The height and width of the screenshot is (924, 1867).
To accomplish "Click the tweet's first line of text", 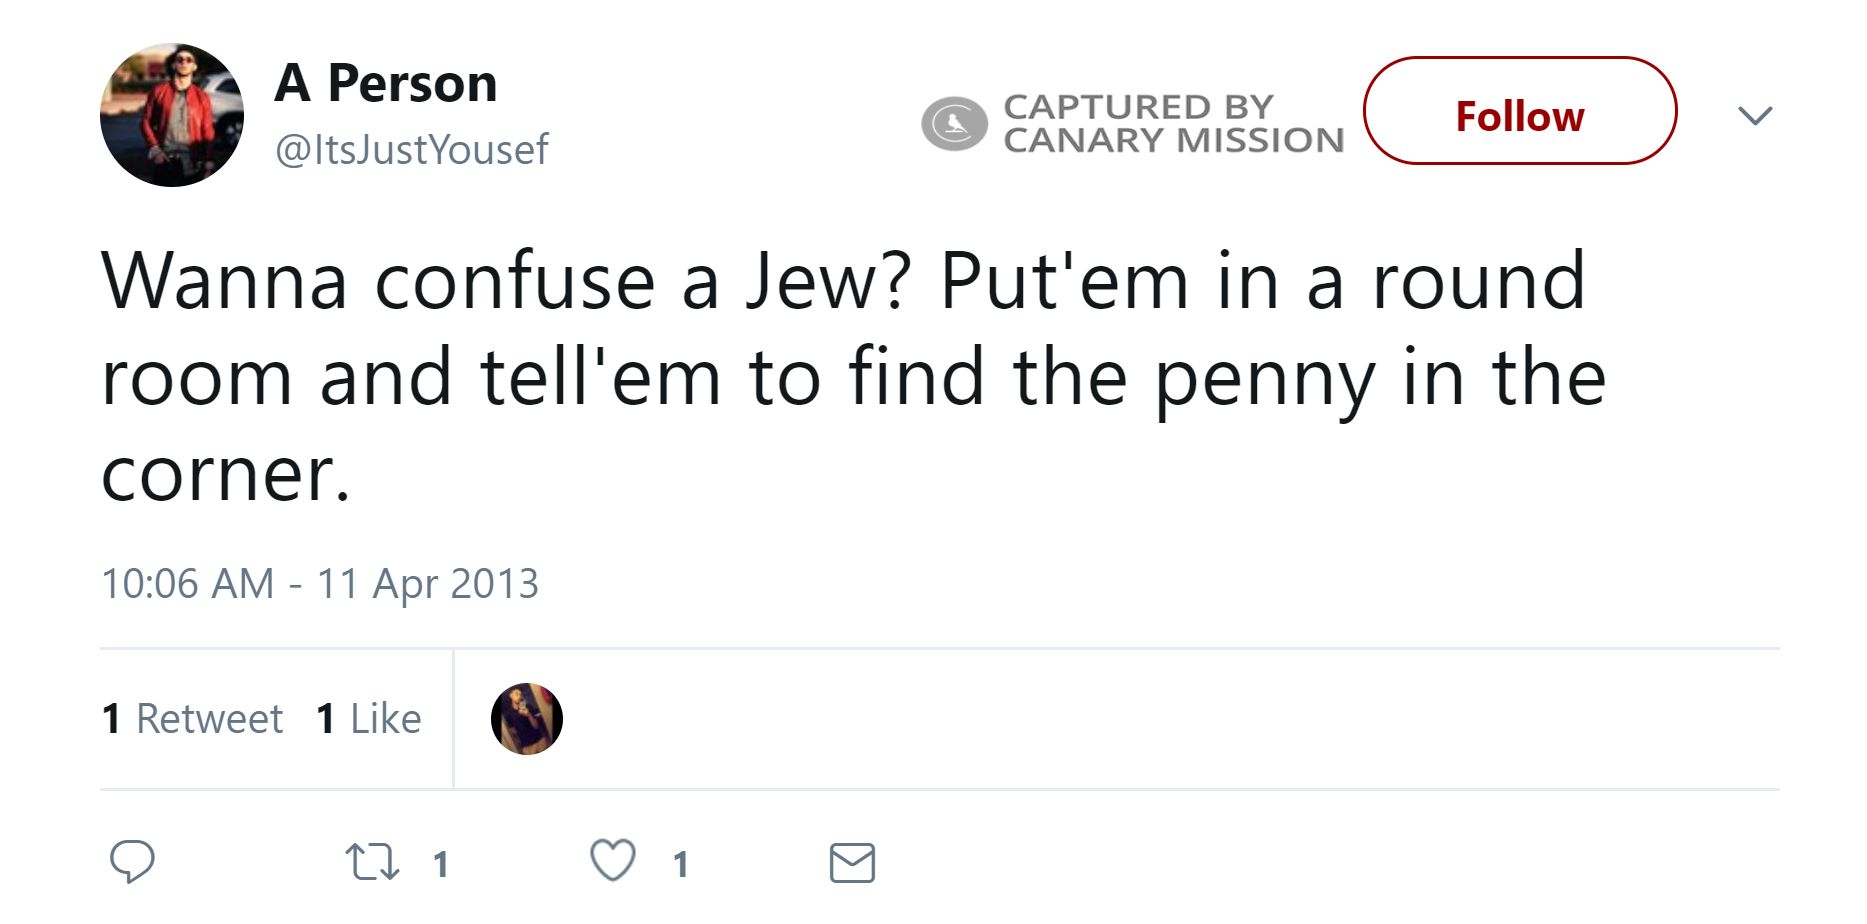I will tap(842, 281).
